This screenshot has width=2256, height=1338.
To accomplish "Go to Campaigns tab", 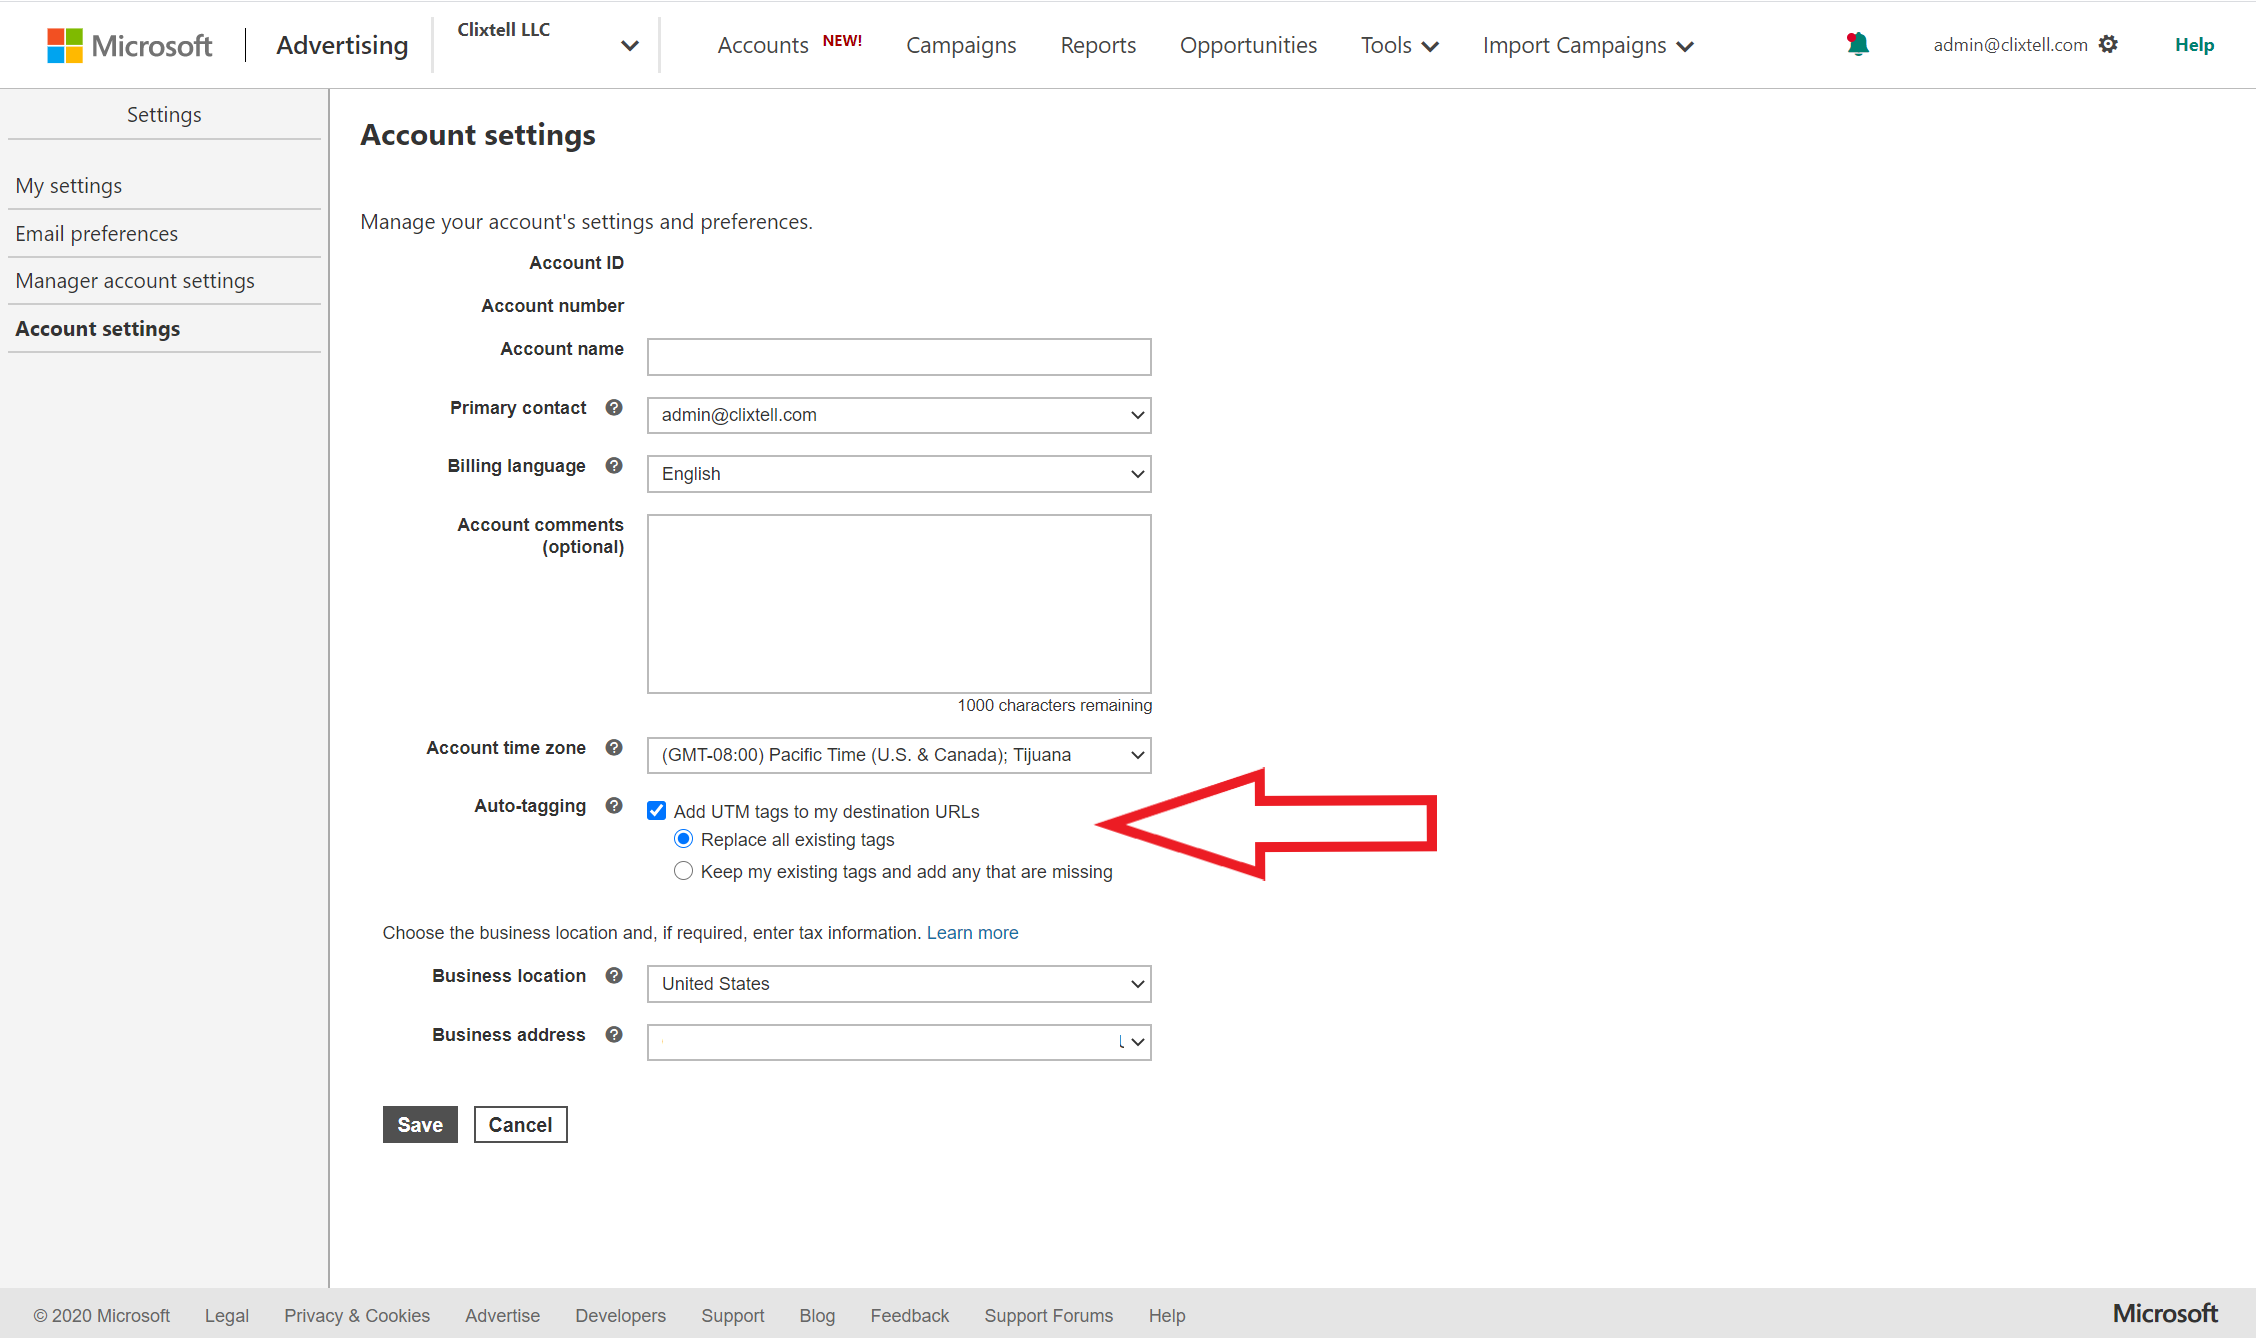I will (x=961, y=45).
